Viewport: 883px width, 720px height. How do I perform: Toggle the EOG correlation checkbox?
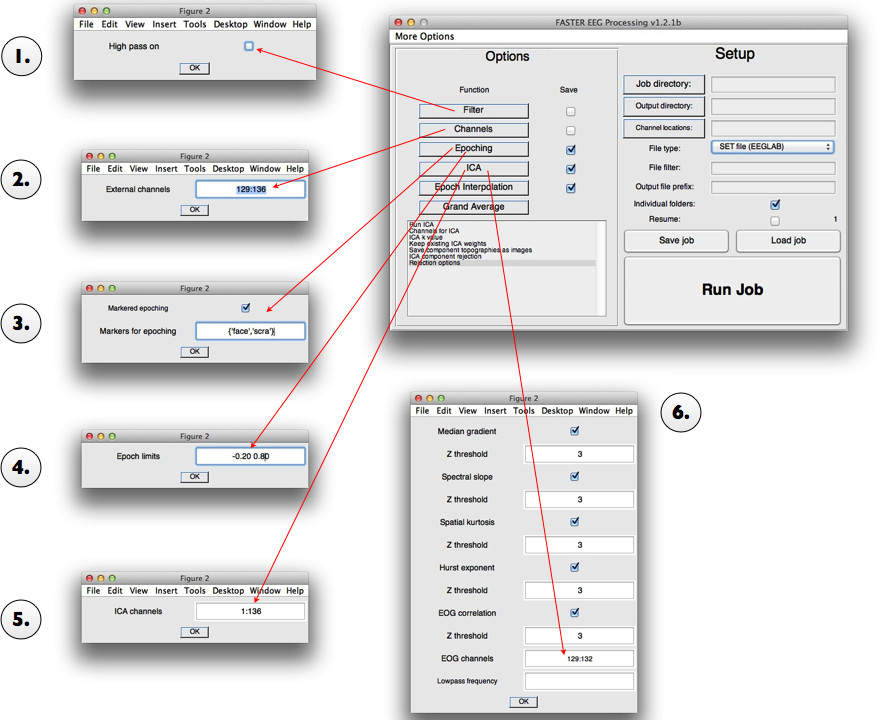[574, 612]
